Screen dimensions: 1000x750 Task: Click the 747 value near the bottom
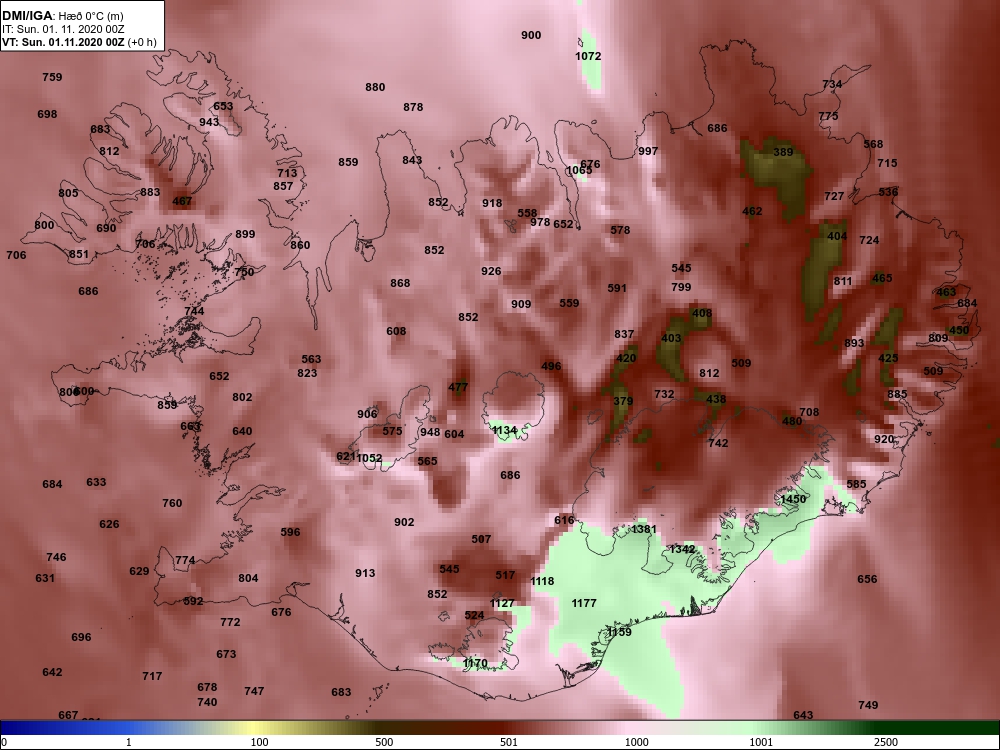coord(254,691)
